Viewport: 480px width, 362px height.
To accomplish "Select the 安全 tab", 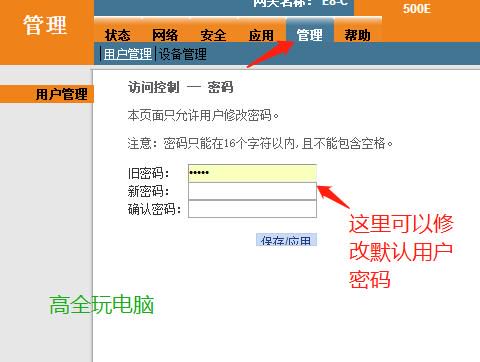I will [213, 35].
